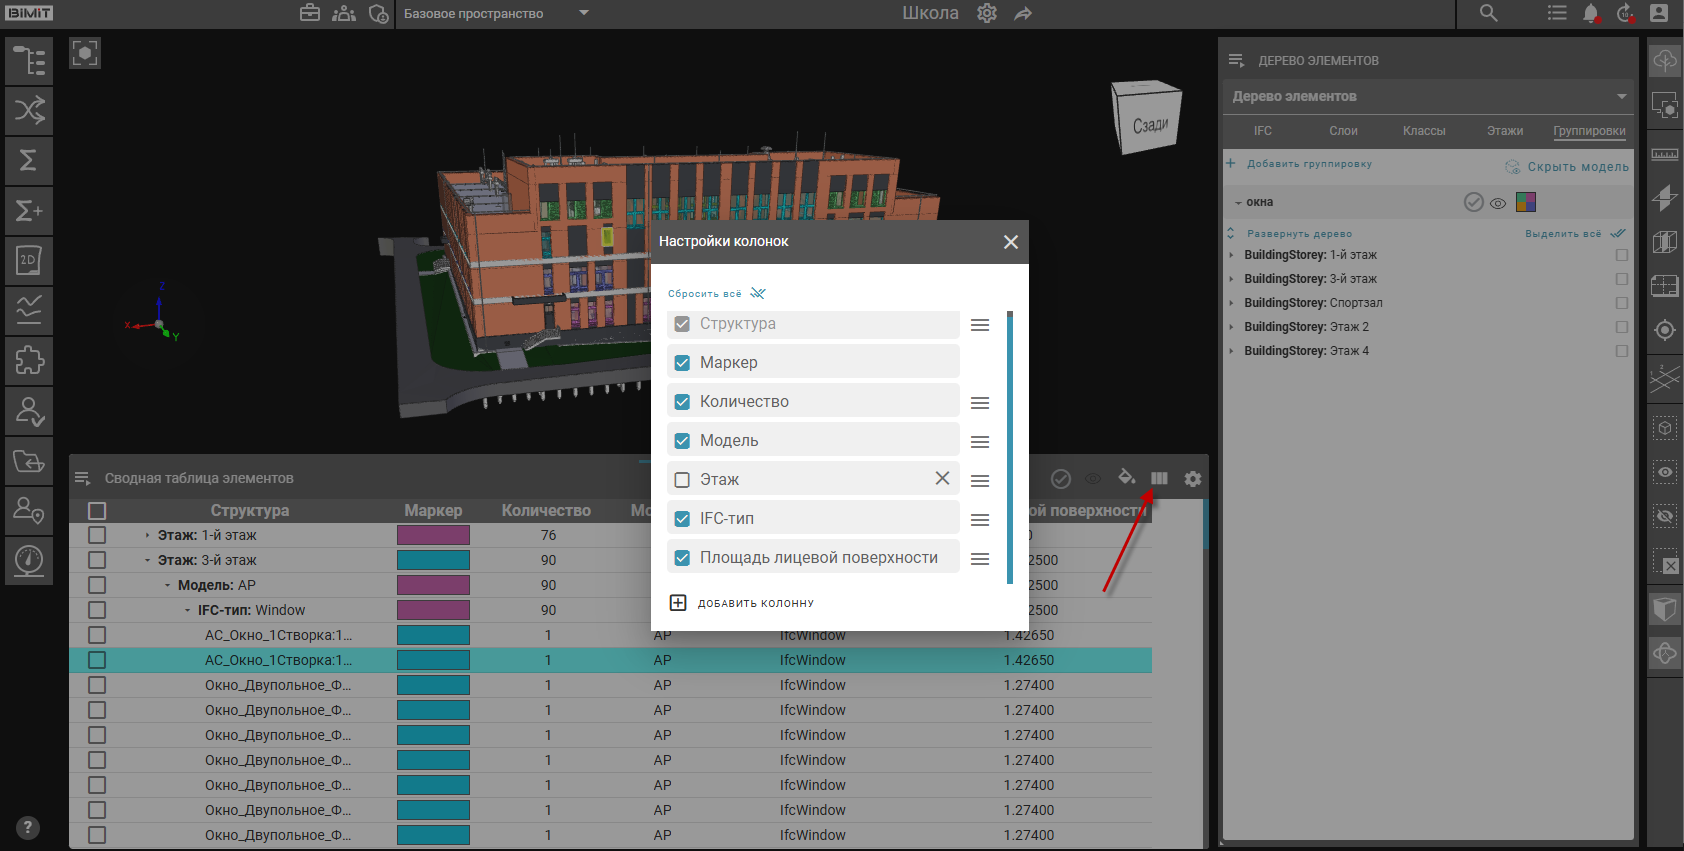Click the paint bucket fill icon
1684x851 pixels.
pyautogui.click(x=1126, y=478)
